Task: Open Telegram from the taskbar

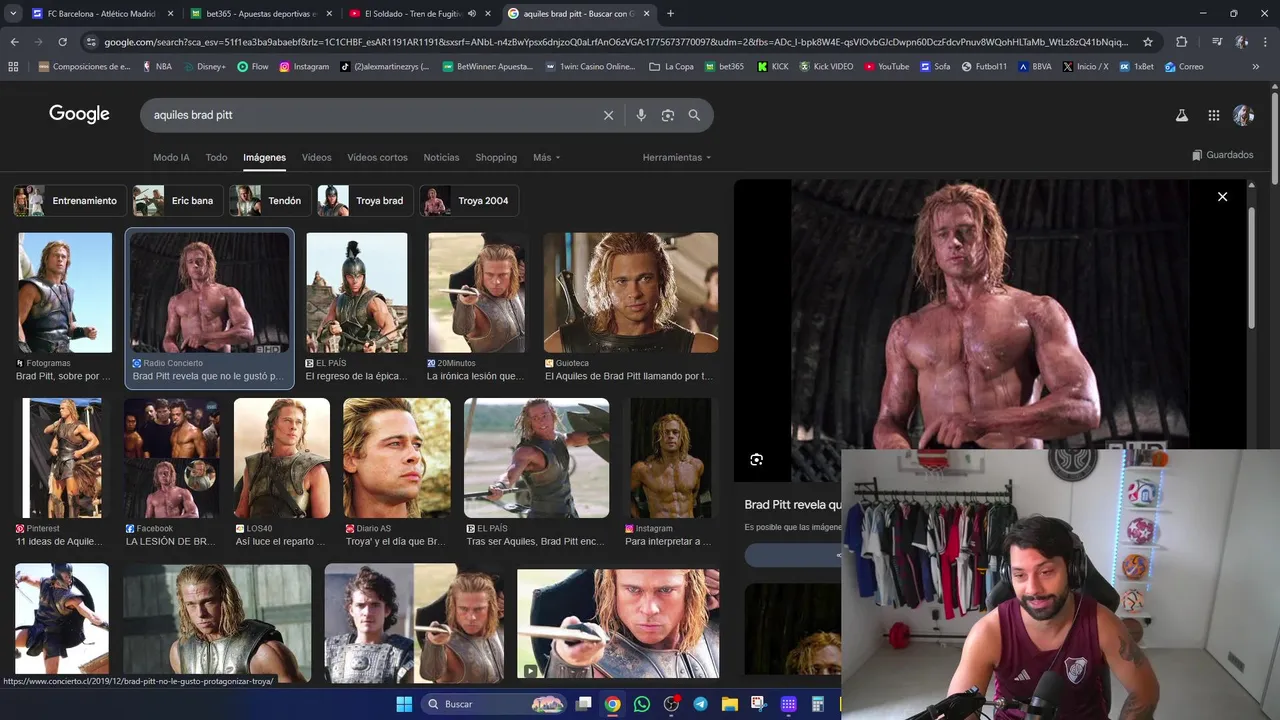Action: pos(700,704)
